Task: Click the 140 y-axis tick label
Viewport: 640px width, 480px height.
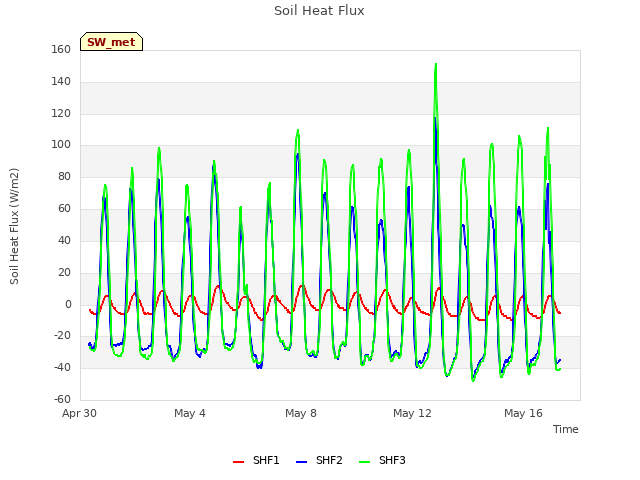Action: [61, 82]
